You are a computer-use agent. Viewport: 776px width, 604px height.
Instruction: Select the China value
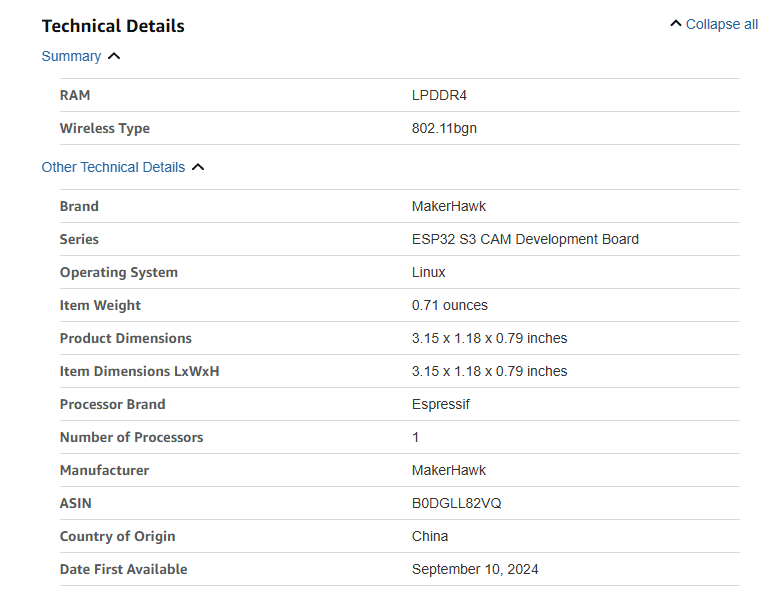tap(430, 536)
